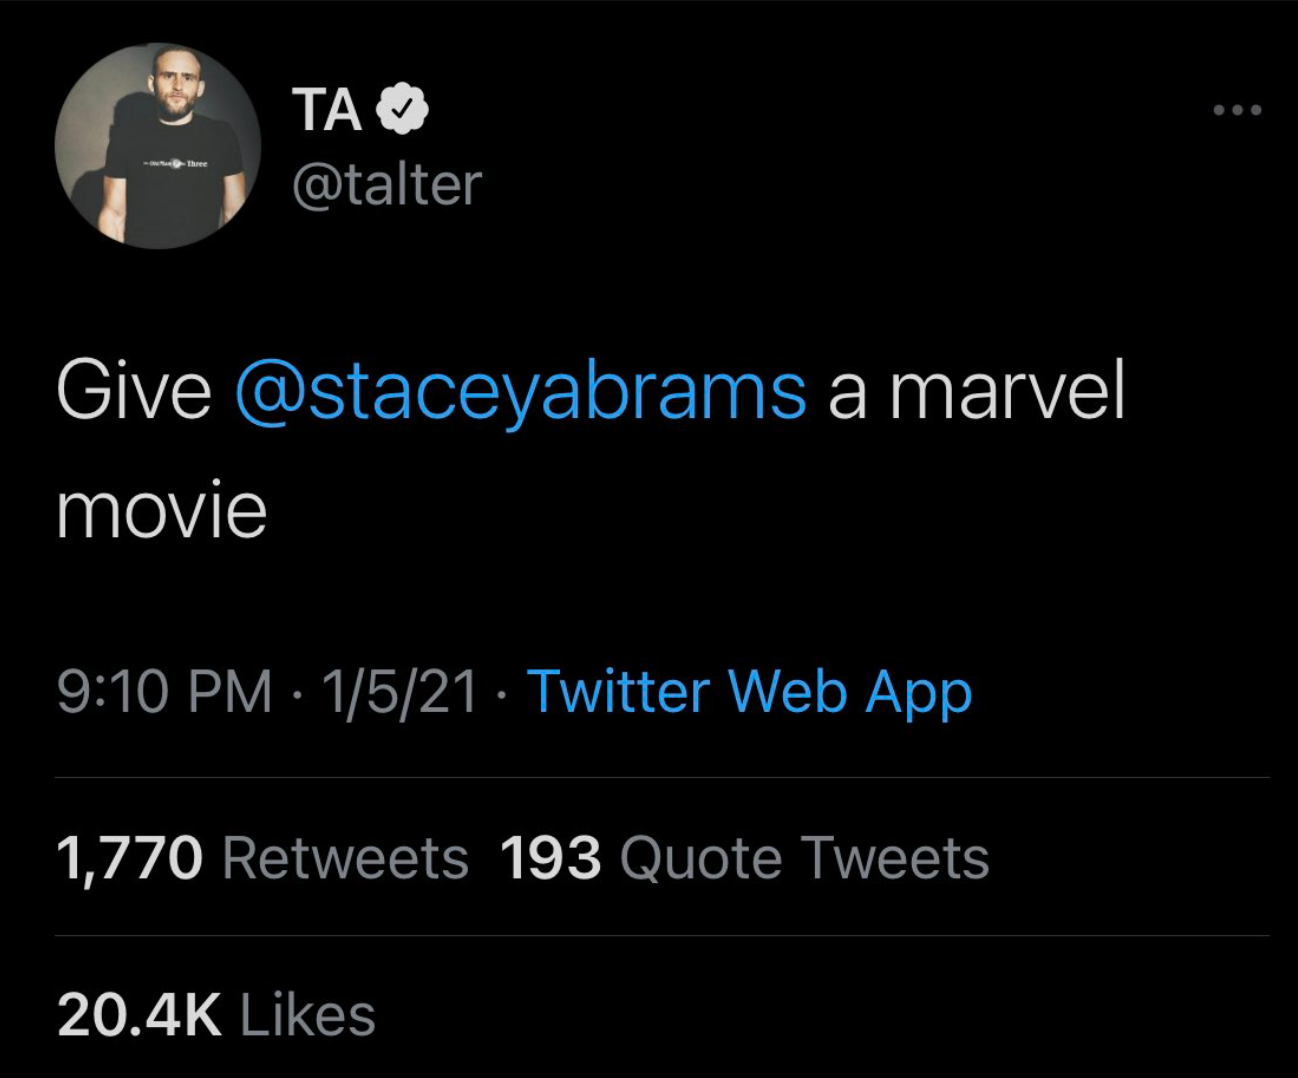This screenshot has height=1078, width=1298.
Task: Click the 1,770 retweet count number
Action: pyautogui.click(x=130, y=859)
